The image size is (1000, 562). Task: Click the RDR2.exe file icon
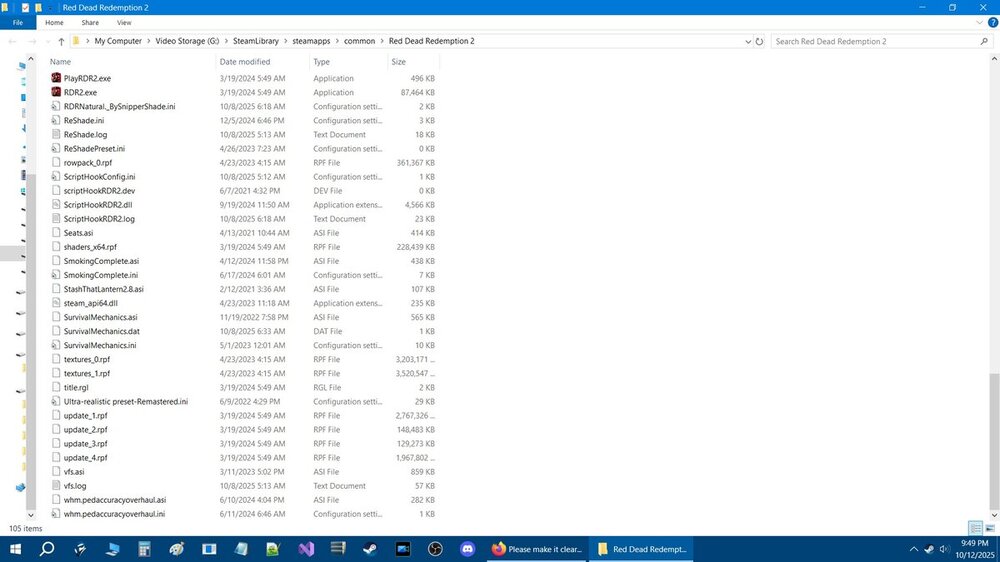[x=56, y=92]
